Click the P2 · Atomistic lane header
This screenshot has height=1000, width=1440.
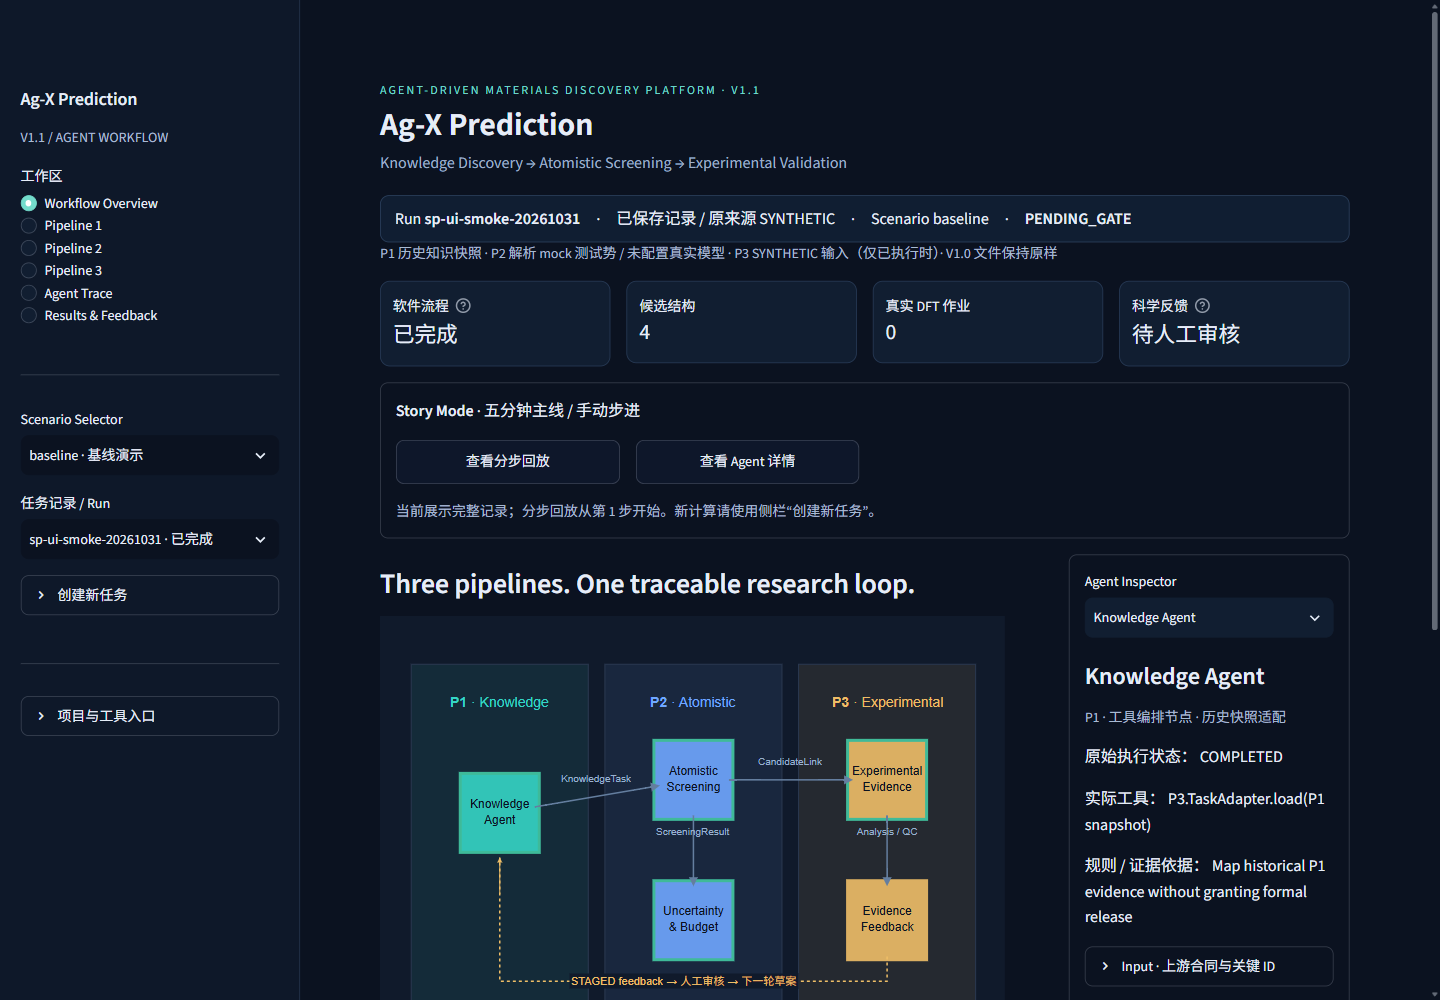[x=692, y=702]
